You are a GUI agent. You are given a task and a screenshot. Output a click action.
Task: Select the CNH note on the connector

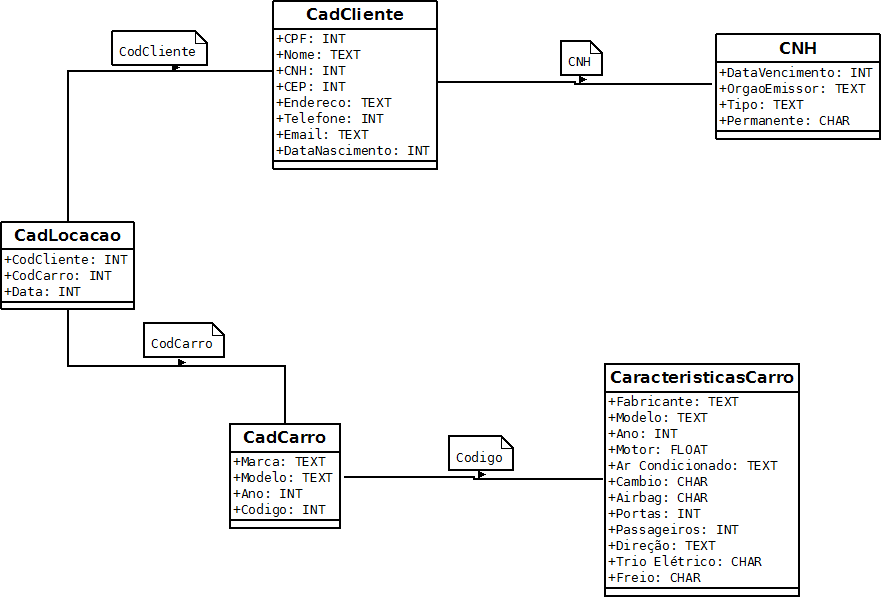[x=579, y=62]
